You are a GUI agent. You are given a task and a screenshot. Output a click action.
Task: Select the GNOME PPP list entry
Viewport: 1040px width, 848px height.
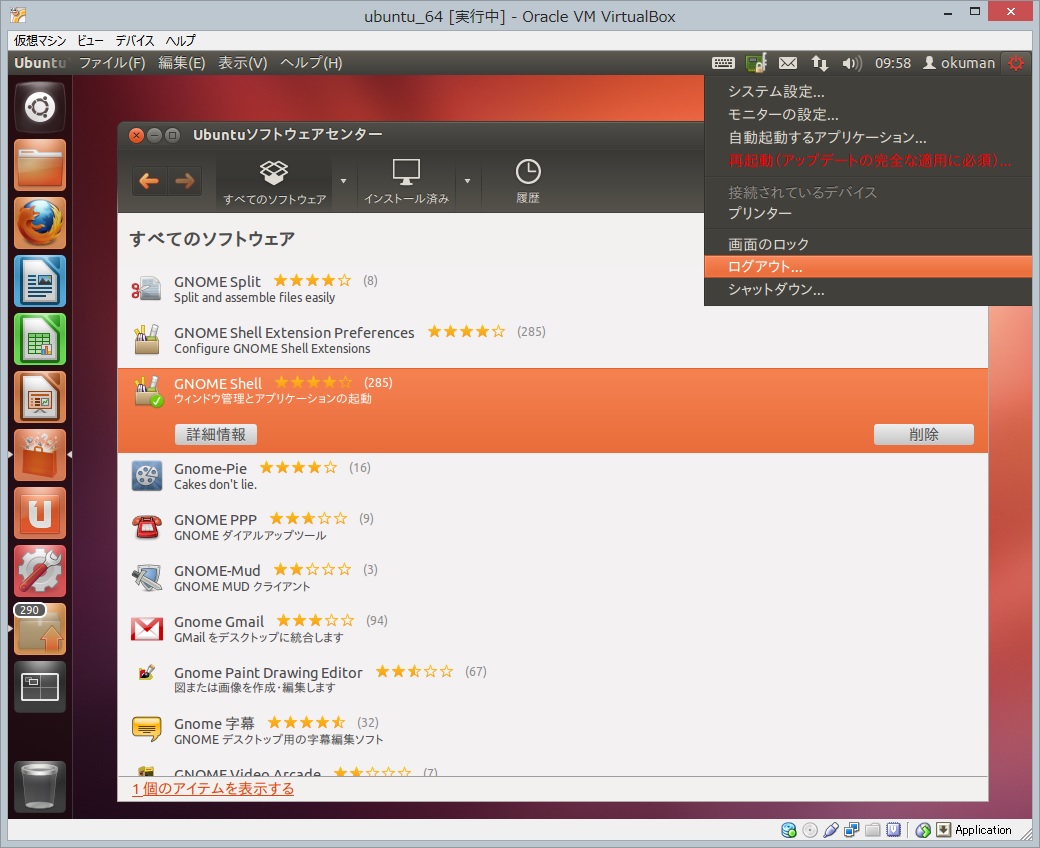coord(552,527)
